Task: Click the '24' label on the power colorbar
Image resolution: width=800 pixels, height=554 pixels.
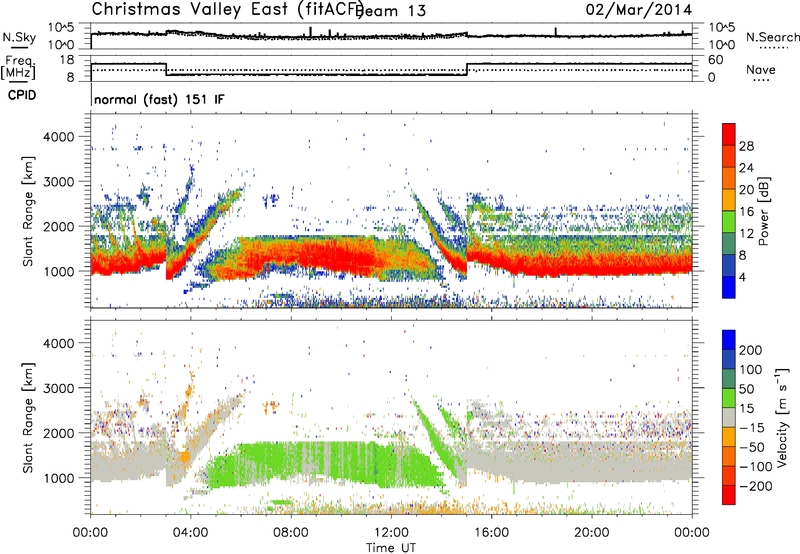Action: (746, 168)
